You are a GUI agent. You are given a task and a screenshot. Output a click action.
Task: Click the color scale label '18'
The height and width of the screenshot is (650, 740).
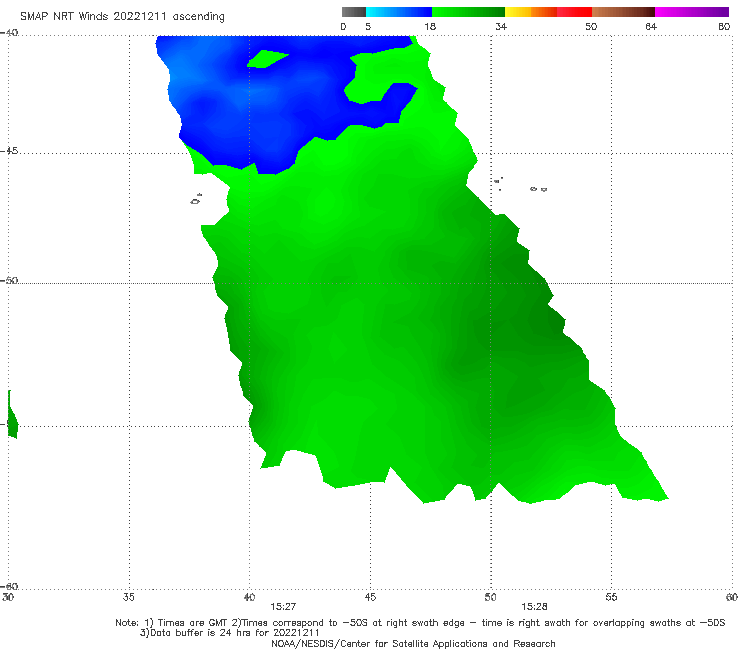pyautogui.click(x=430, y=26)
